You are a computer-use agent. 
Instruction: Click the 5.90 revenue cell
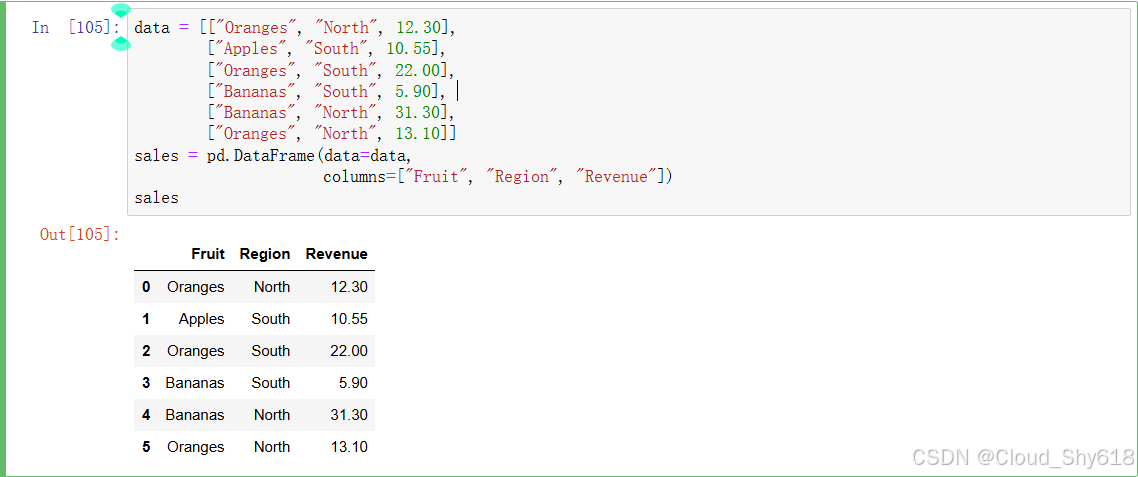(x=353, y=383)
